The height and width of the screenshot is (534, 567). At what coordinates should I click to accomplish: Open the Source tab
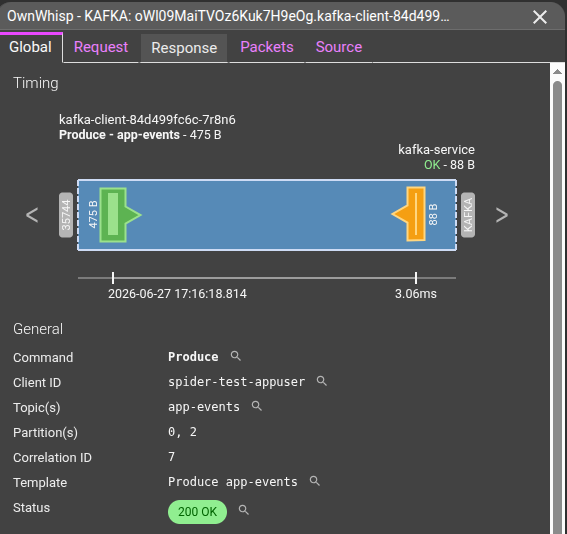click(x=339, y=47)
